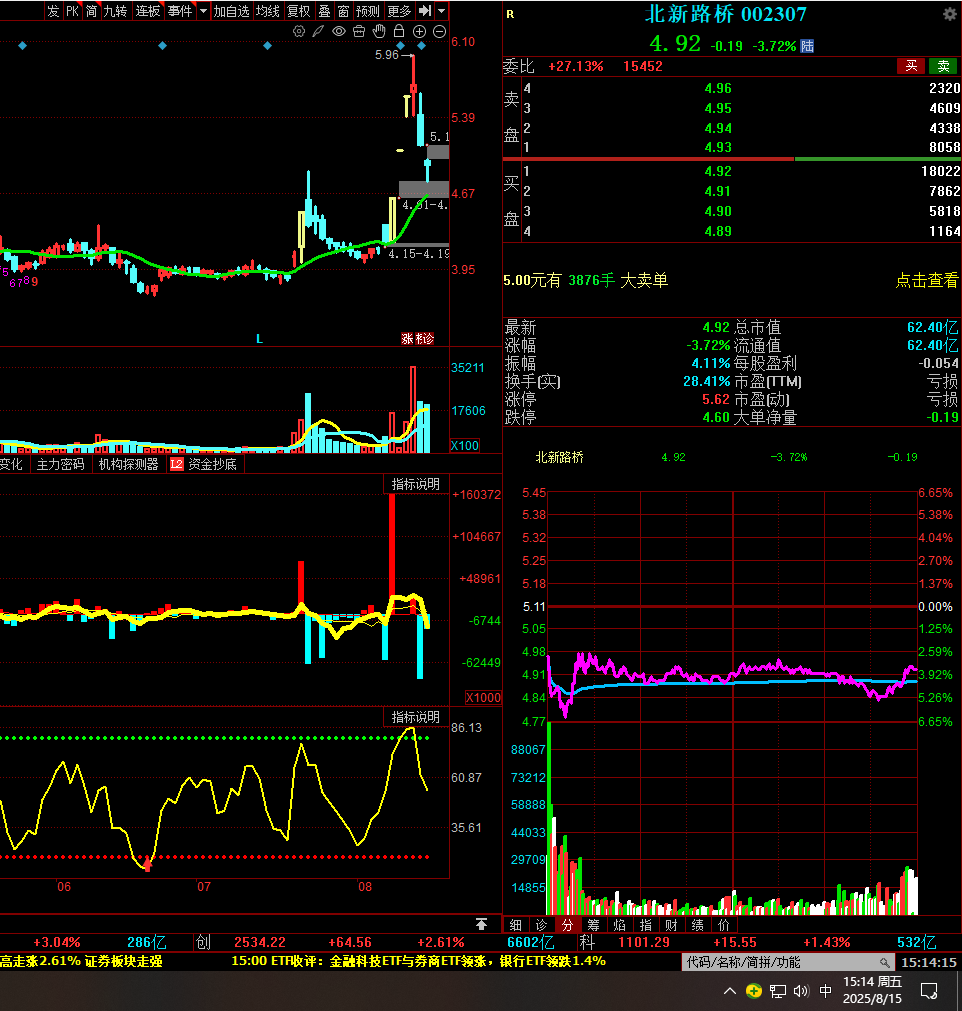Screen dimensions: 962x1011
Task: Click the 创 index value 2534.22
Action: pyautogui.click(x=259, y=943)
